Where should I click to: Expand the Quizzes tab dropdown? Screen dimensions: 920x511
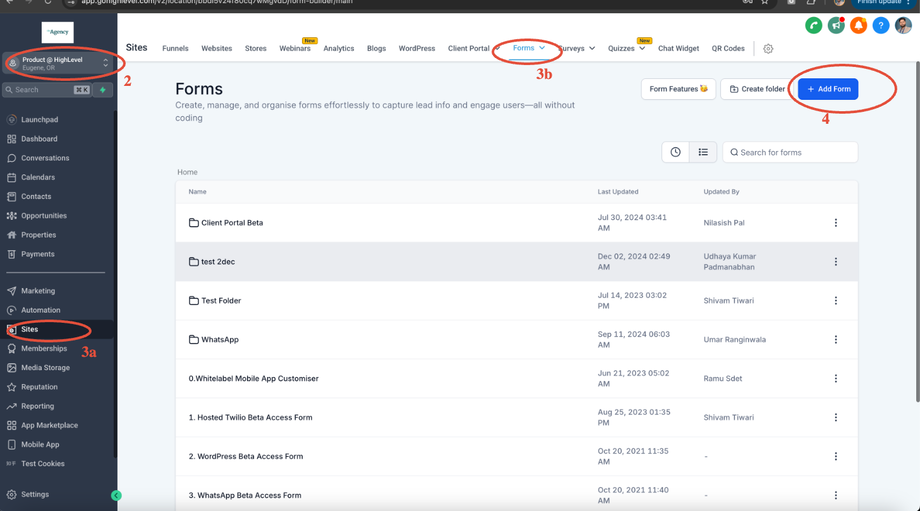point(641,49)
